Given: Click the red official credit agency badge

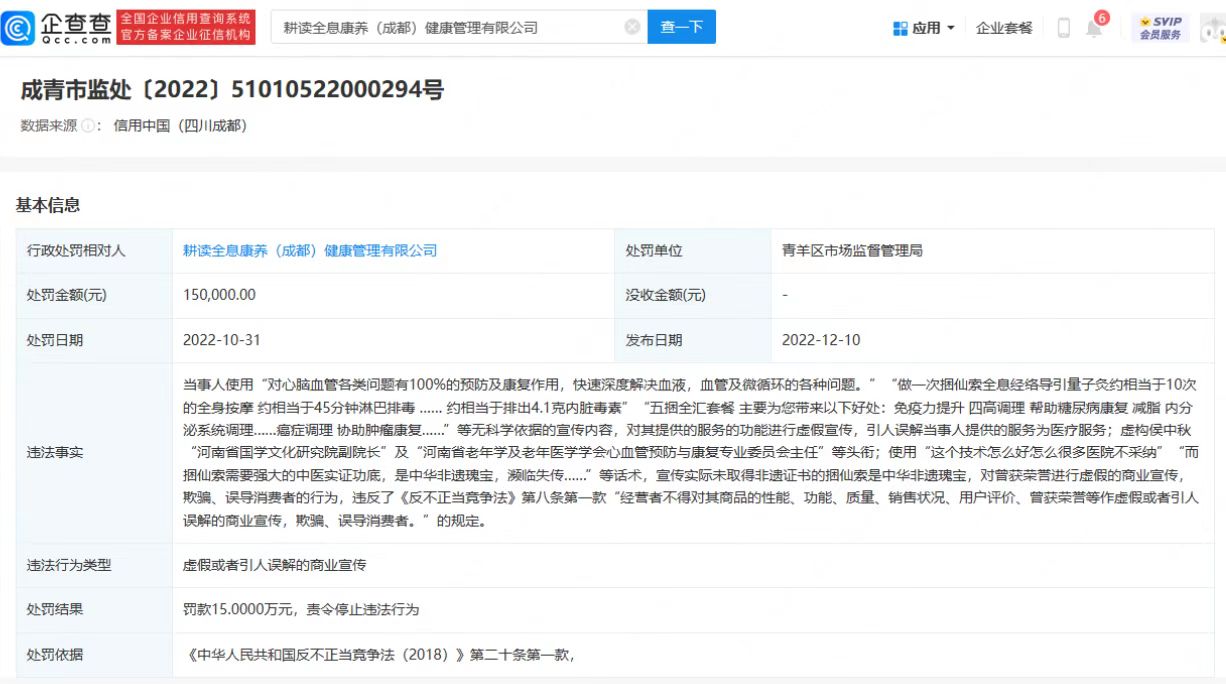Looking at the screenshot, I should 186,28.
